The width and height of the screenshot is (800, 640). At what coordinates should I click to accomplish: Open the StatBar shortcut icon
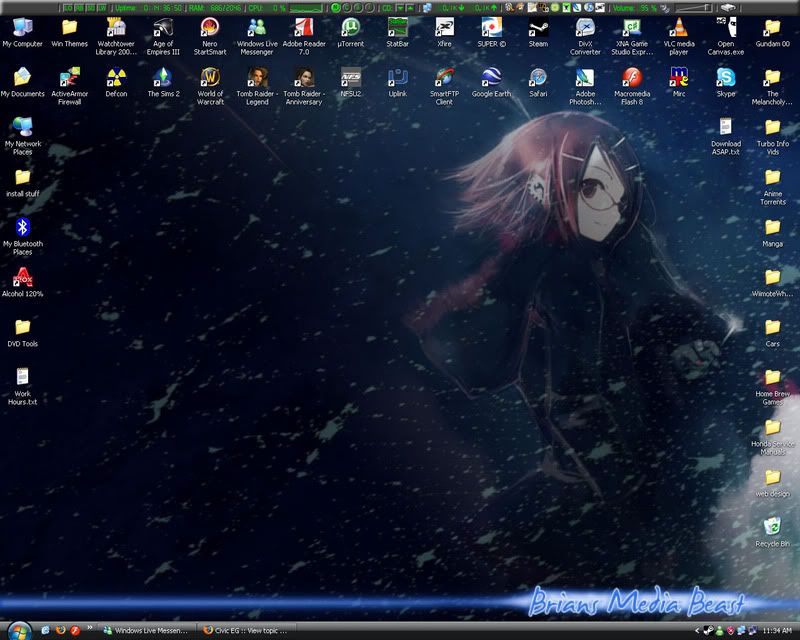coord(397,33)
